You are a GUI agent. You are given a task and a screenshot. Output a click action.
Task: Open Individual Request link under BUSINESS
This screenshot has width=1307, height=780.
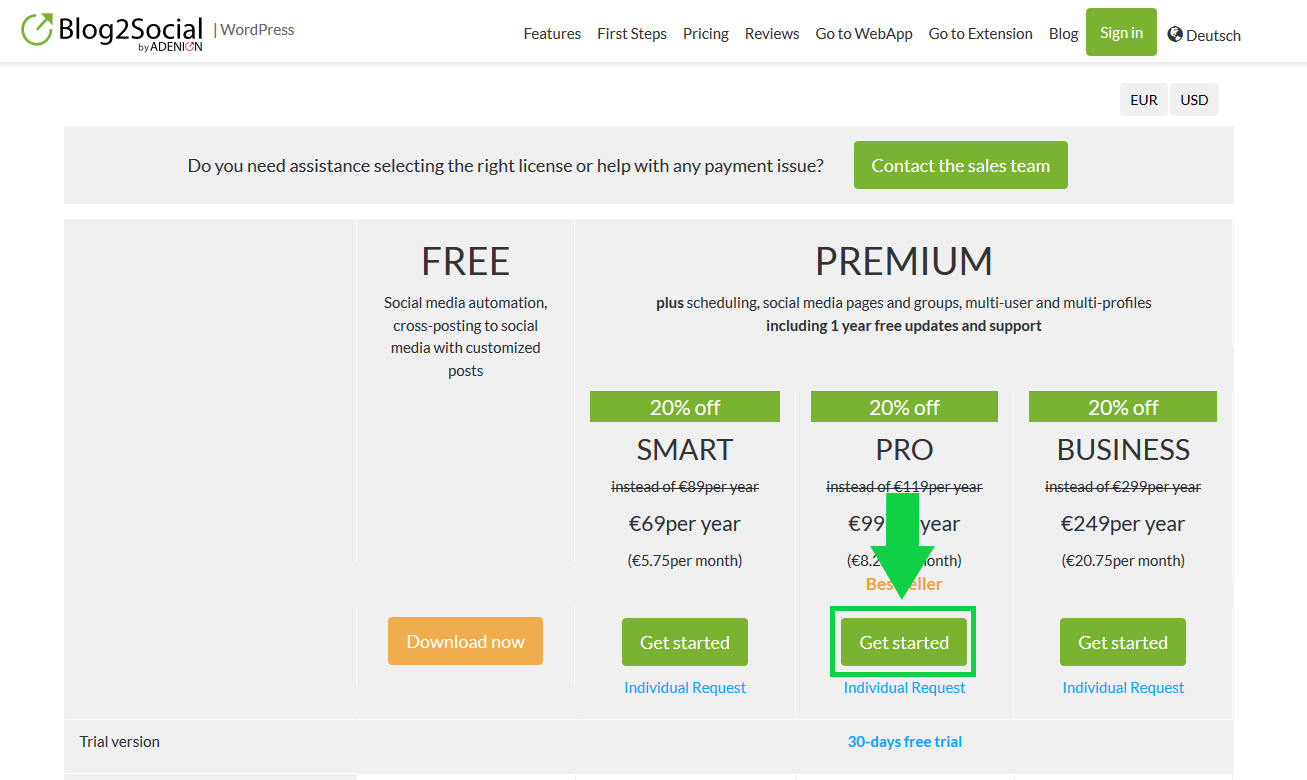tap(1123, 687)
